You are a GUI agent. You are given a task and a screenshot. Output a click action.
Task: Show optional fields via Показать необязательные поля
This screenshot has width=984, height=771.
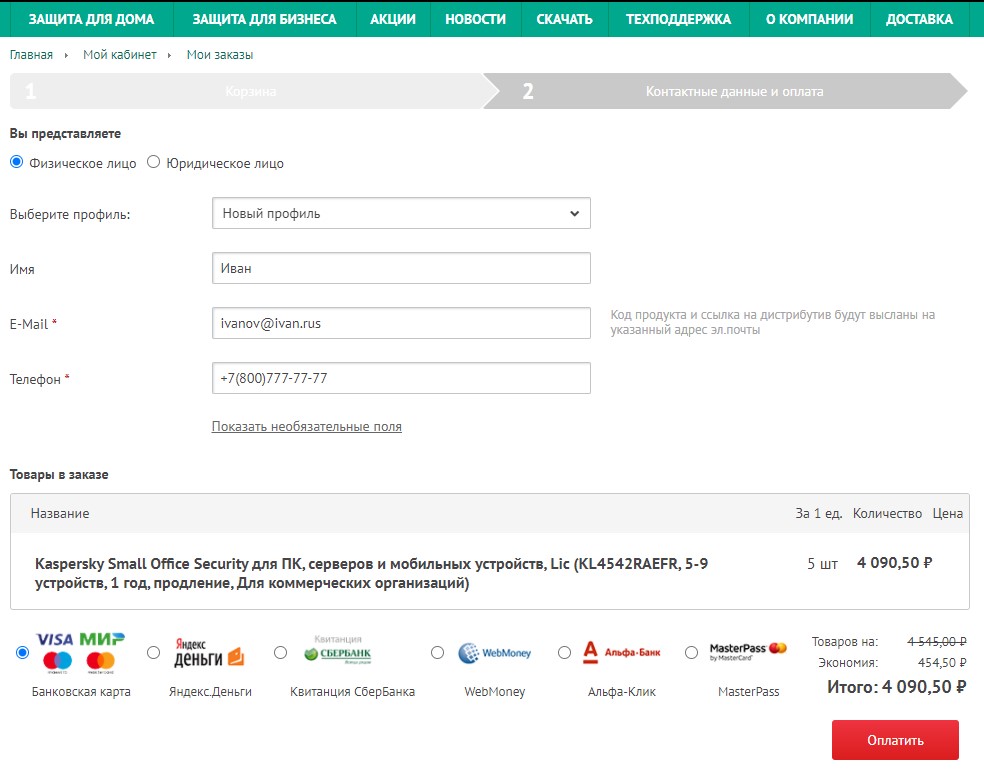(306, 427)
